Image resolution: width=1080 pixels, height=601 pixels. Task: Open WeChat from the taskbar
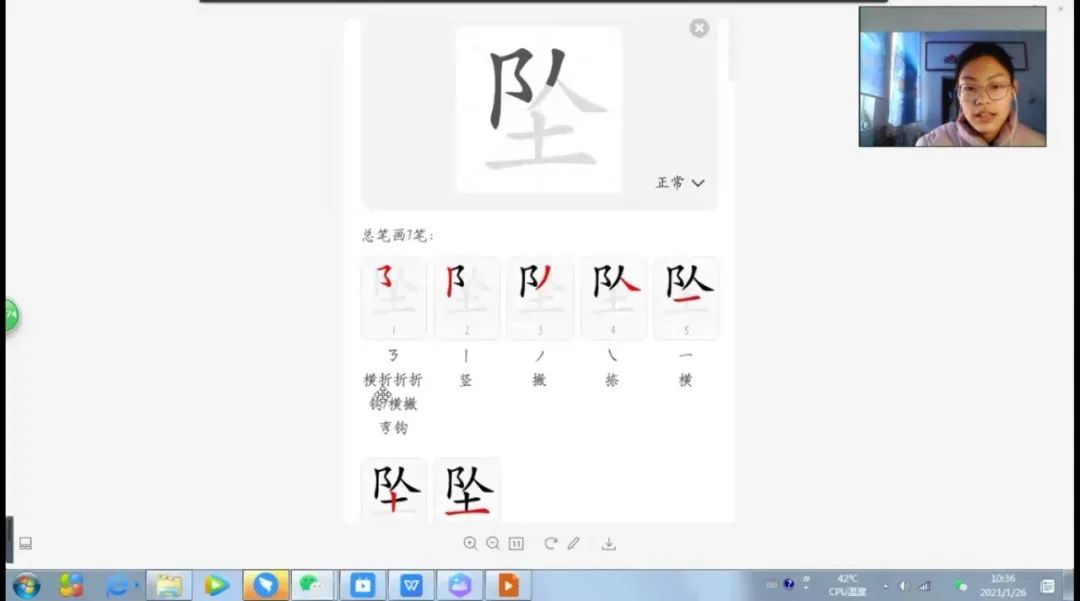(312, 585)
